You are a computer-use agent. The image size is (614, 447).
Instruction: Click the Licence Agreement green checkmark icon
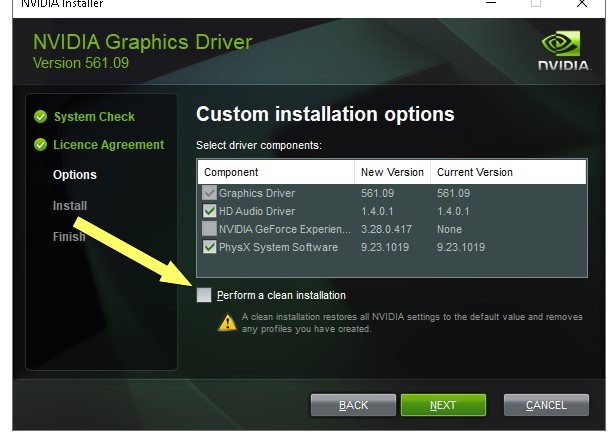click(40, 144)
